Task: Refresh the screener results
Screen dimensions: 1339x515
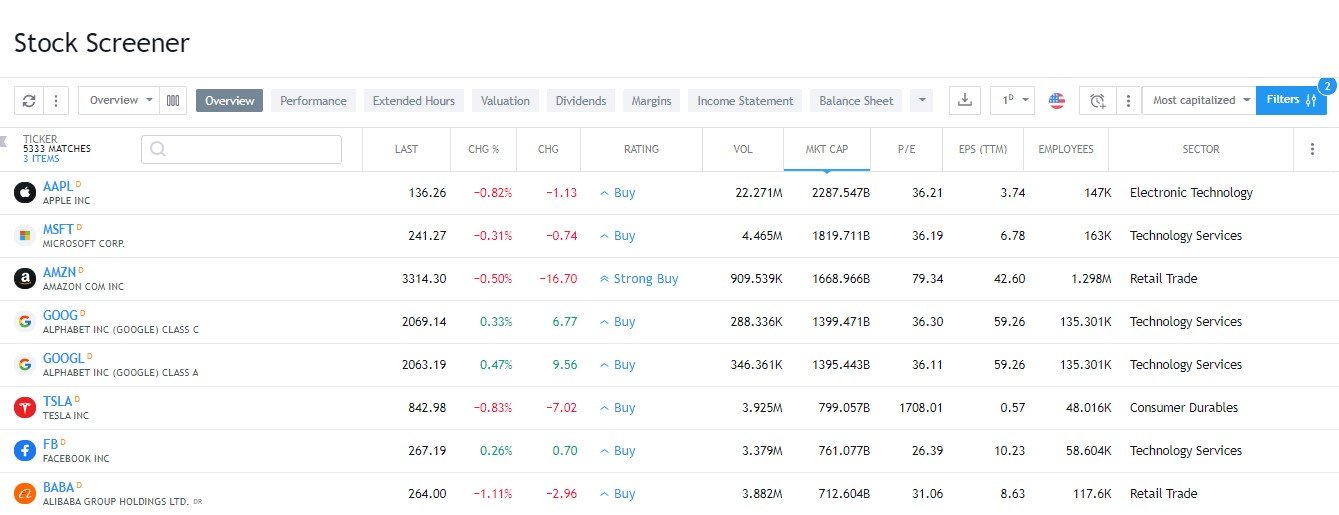Action: click(29, 101)
